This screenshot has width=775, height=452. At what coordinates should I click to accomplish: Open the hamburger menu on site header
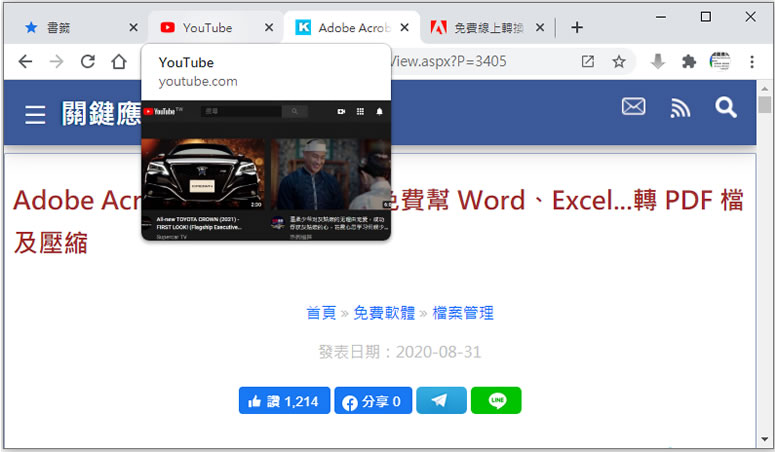point(35,115)
